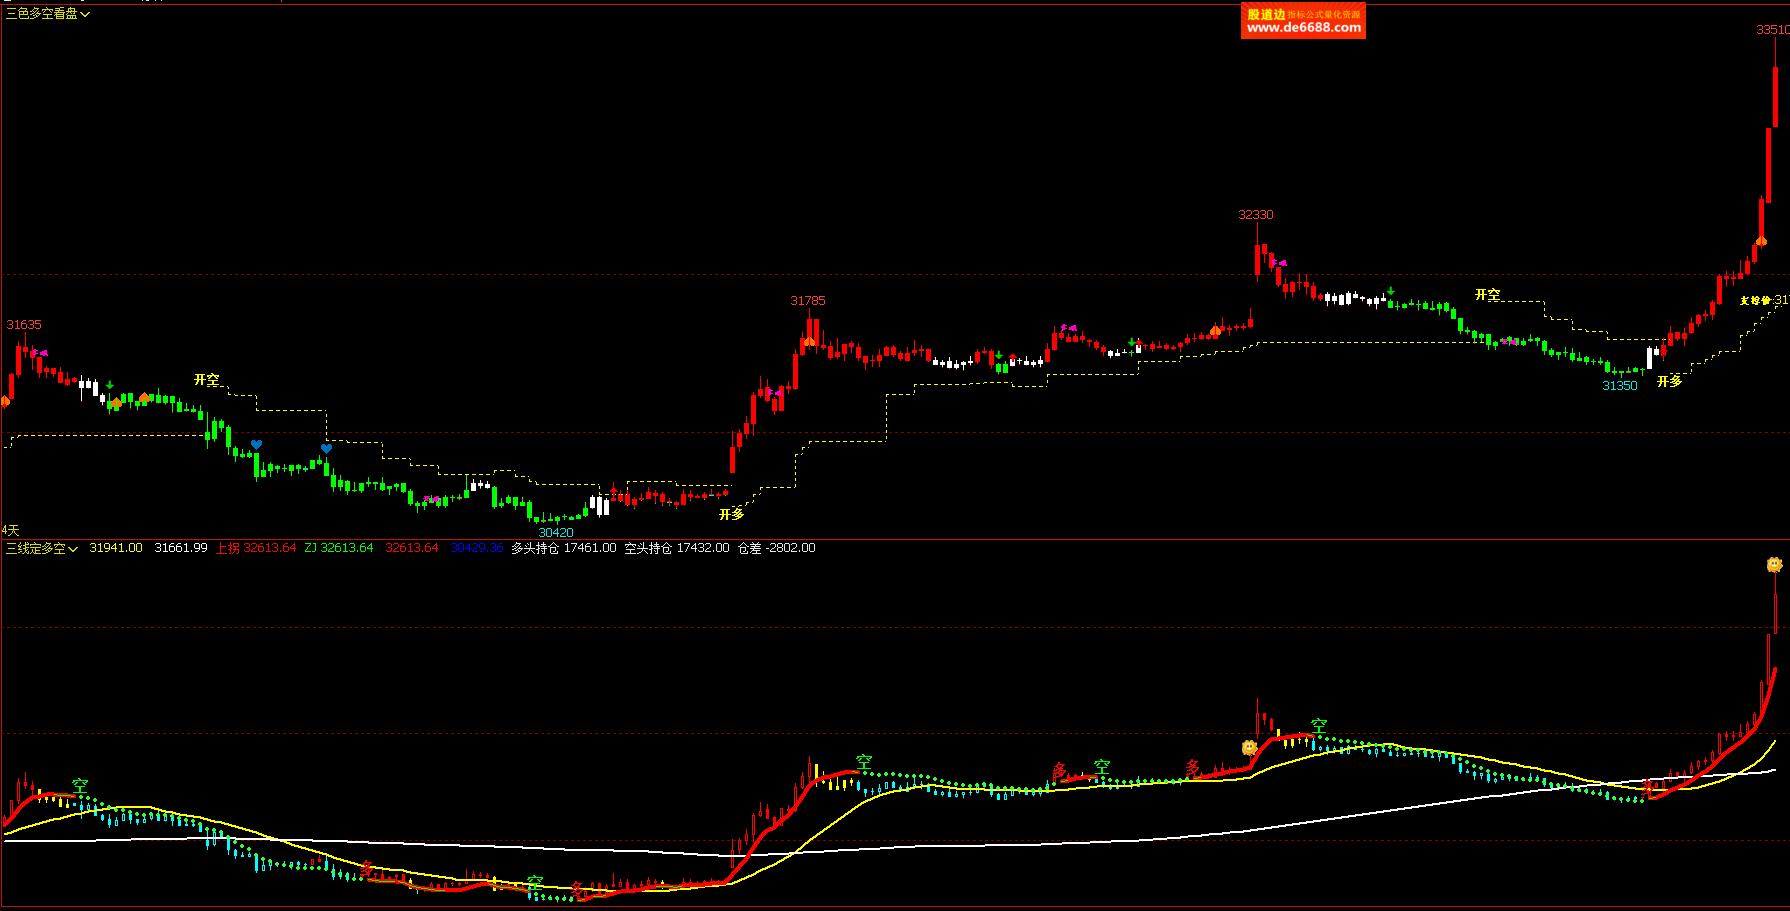This screenshot has height=911, width=1790.
Task: Select the orange marker below the 31785 high
Action: point(808,341)
